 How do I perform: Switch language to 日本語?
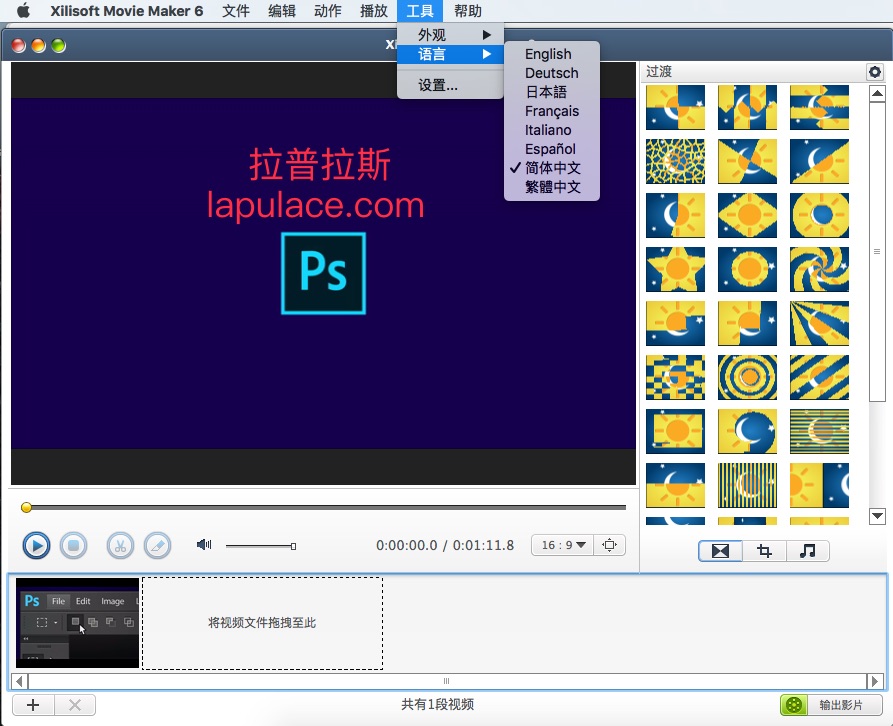[552, 92]
